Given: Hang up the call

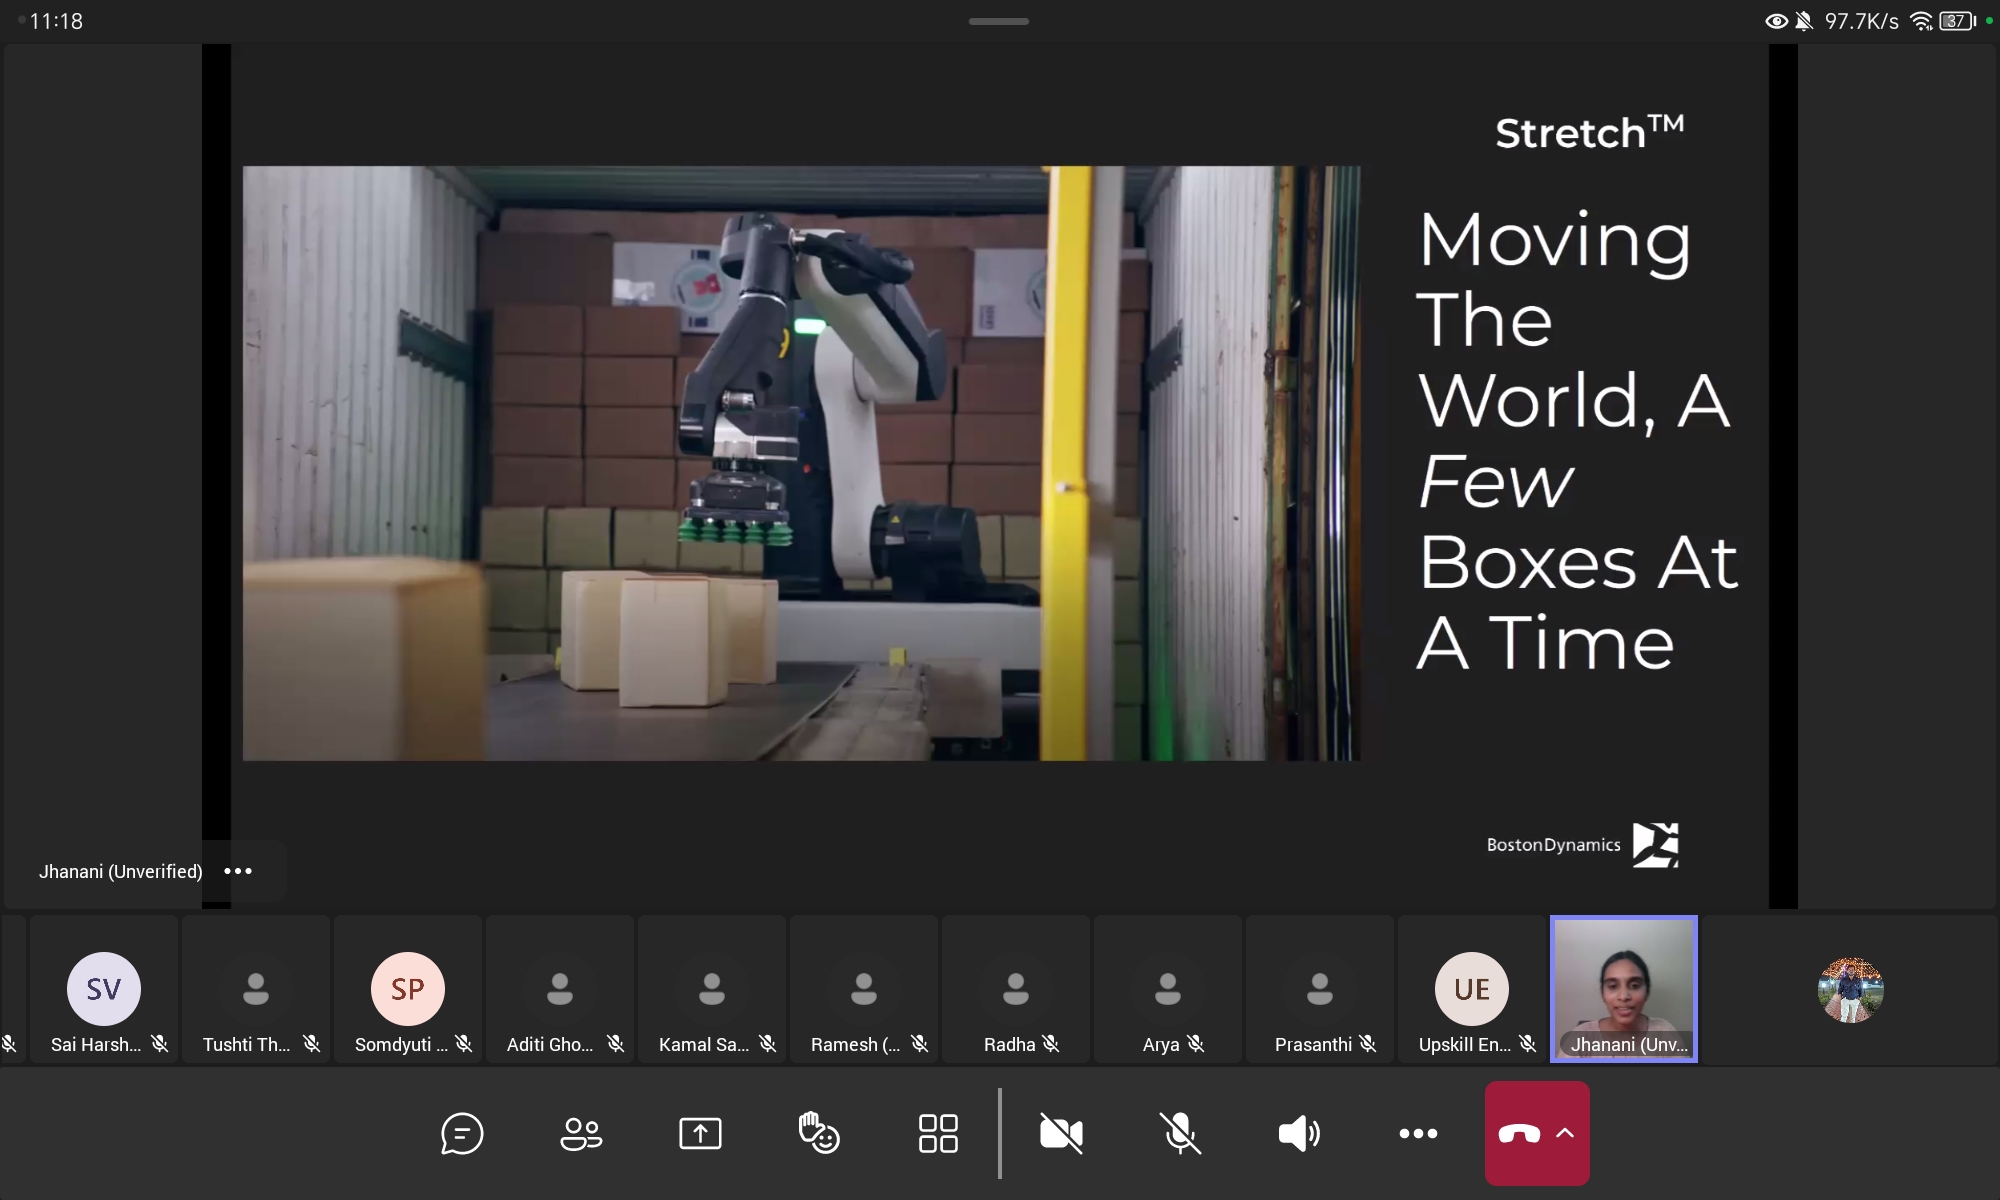Looking at the screenshot, I should click(1519, 1134).
